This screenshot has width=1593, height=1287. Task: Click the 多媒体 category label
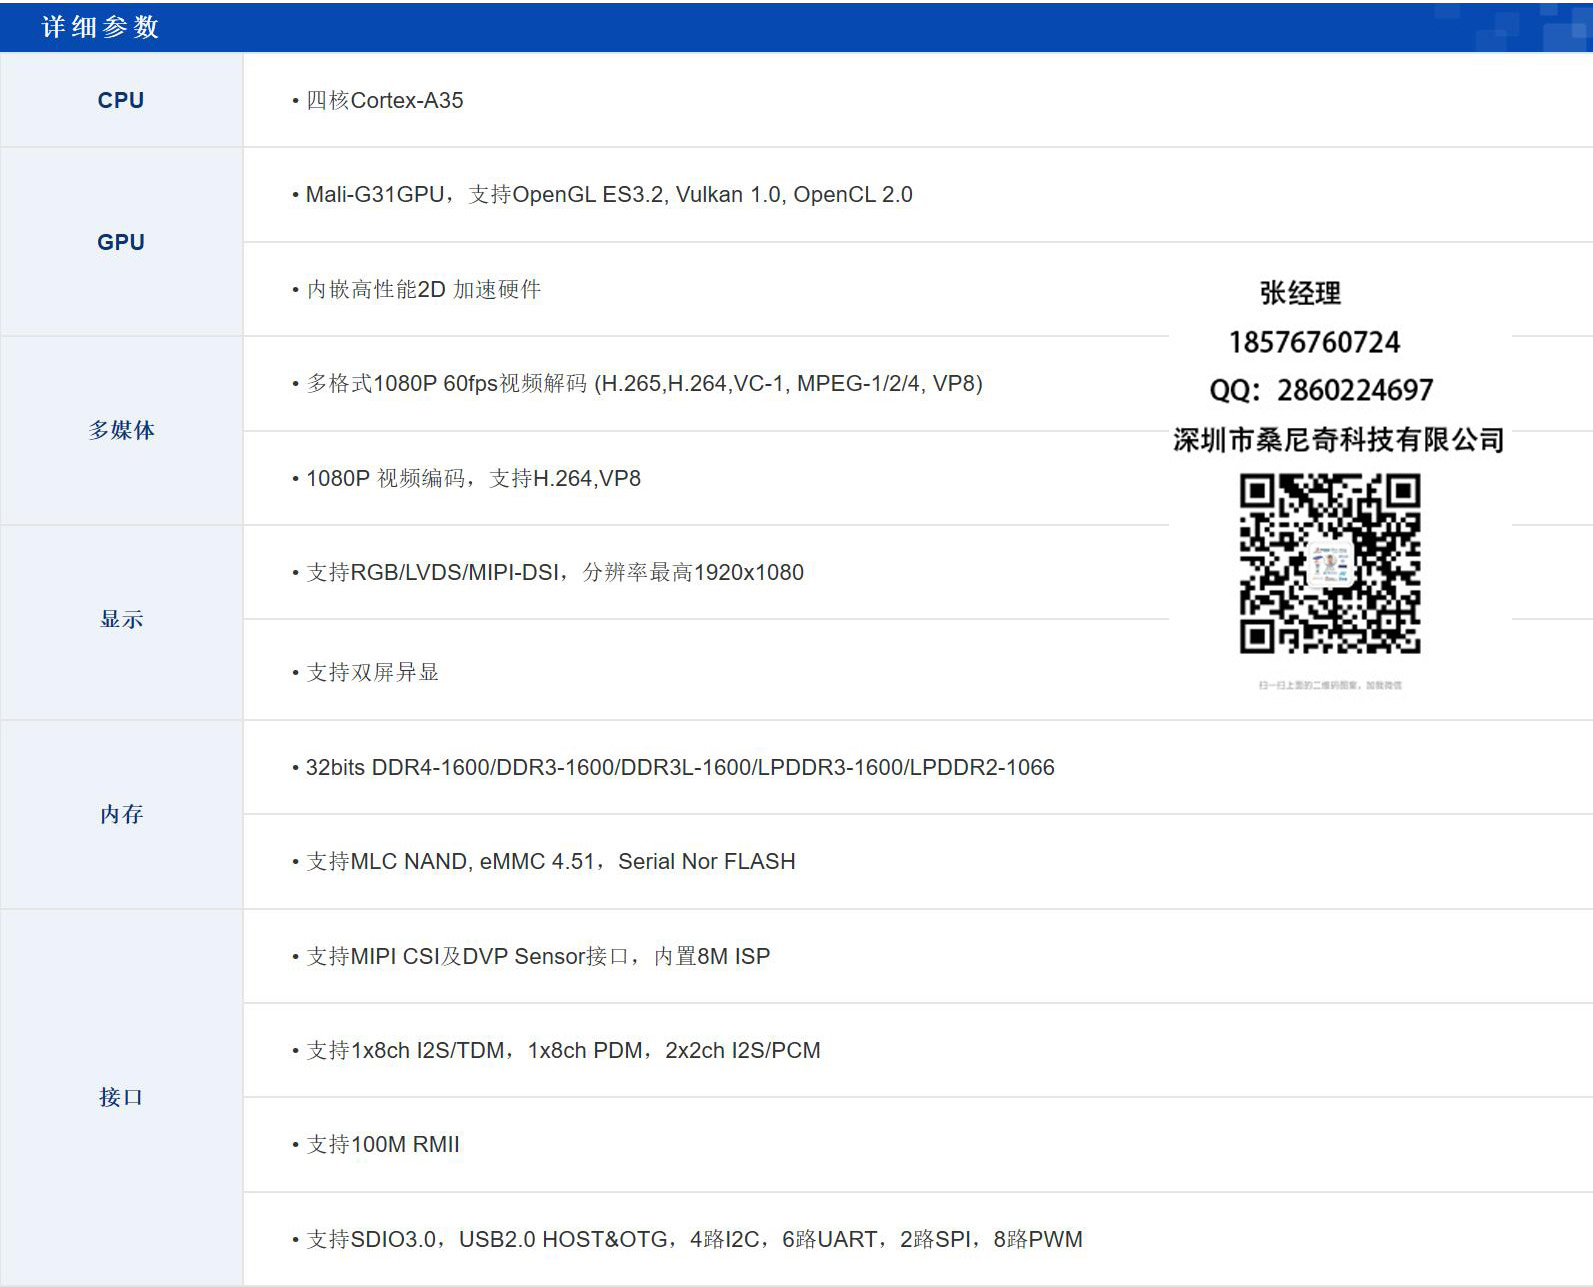(x=121, y=430)
